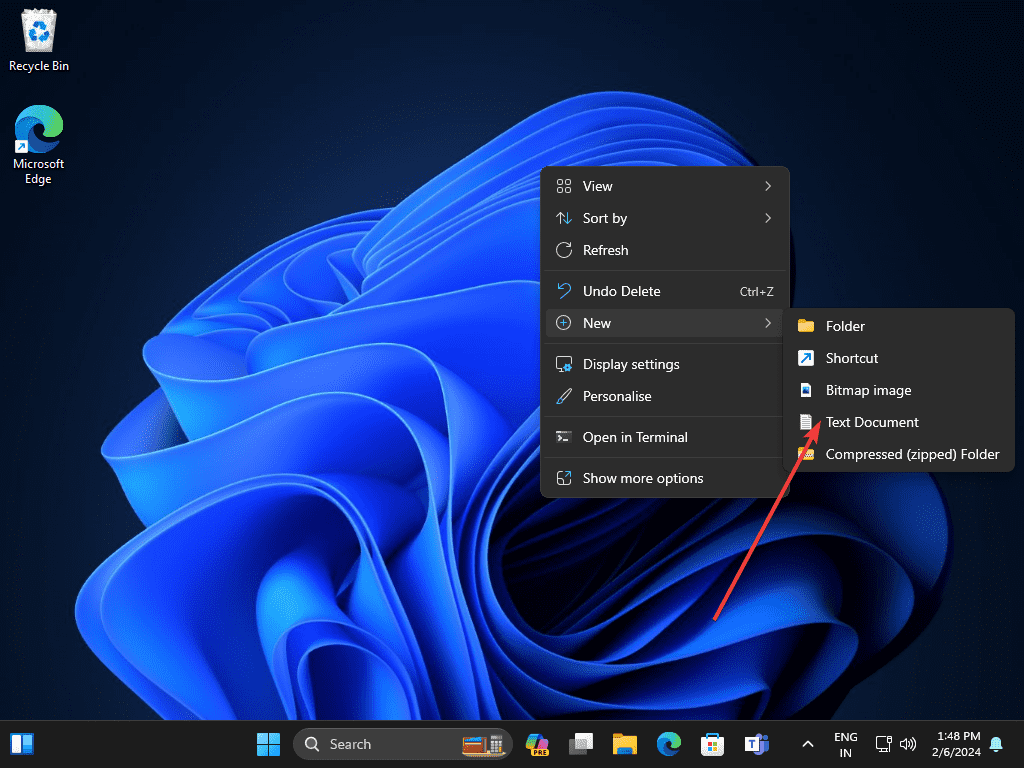
Task: Select Undo Delete in the context menu
Action: [x=664, y=291]
